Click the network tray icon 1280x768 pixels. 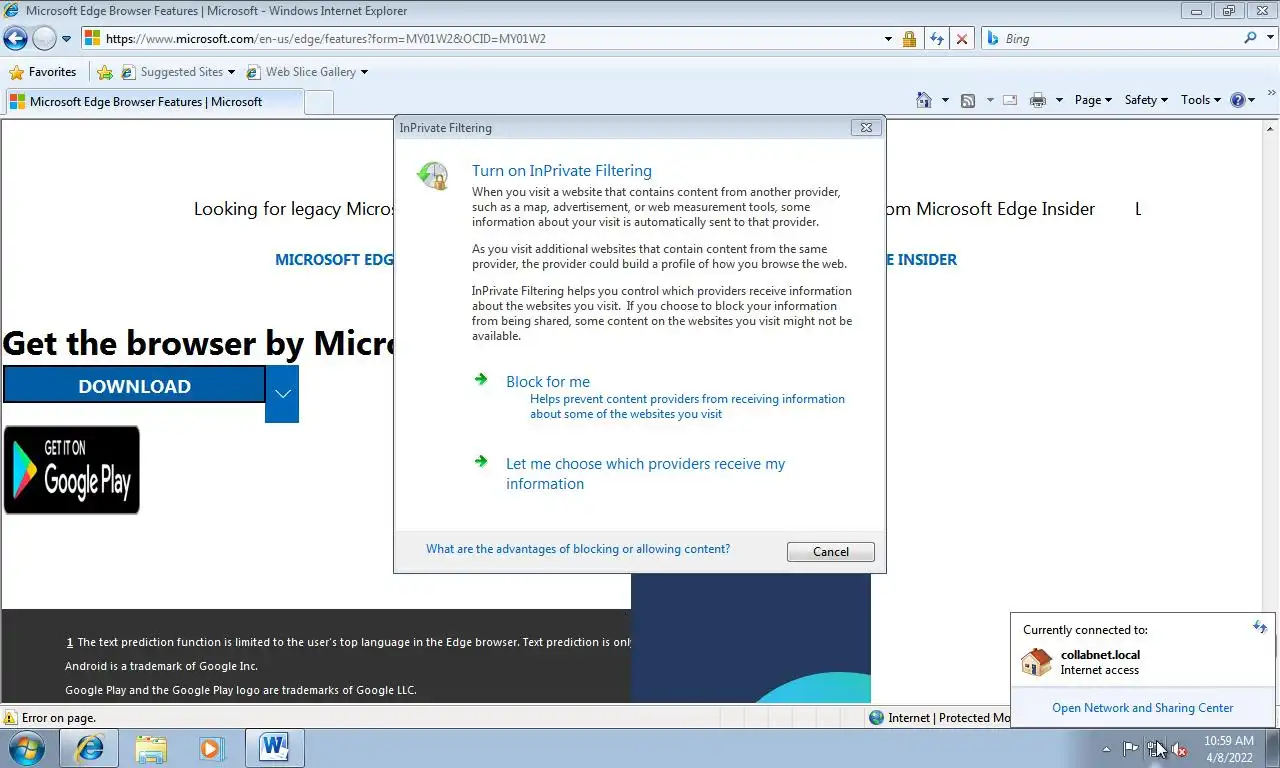tap(1155, 749)
